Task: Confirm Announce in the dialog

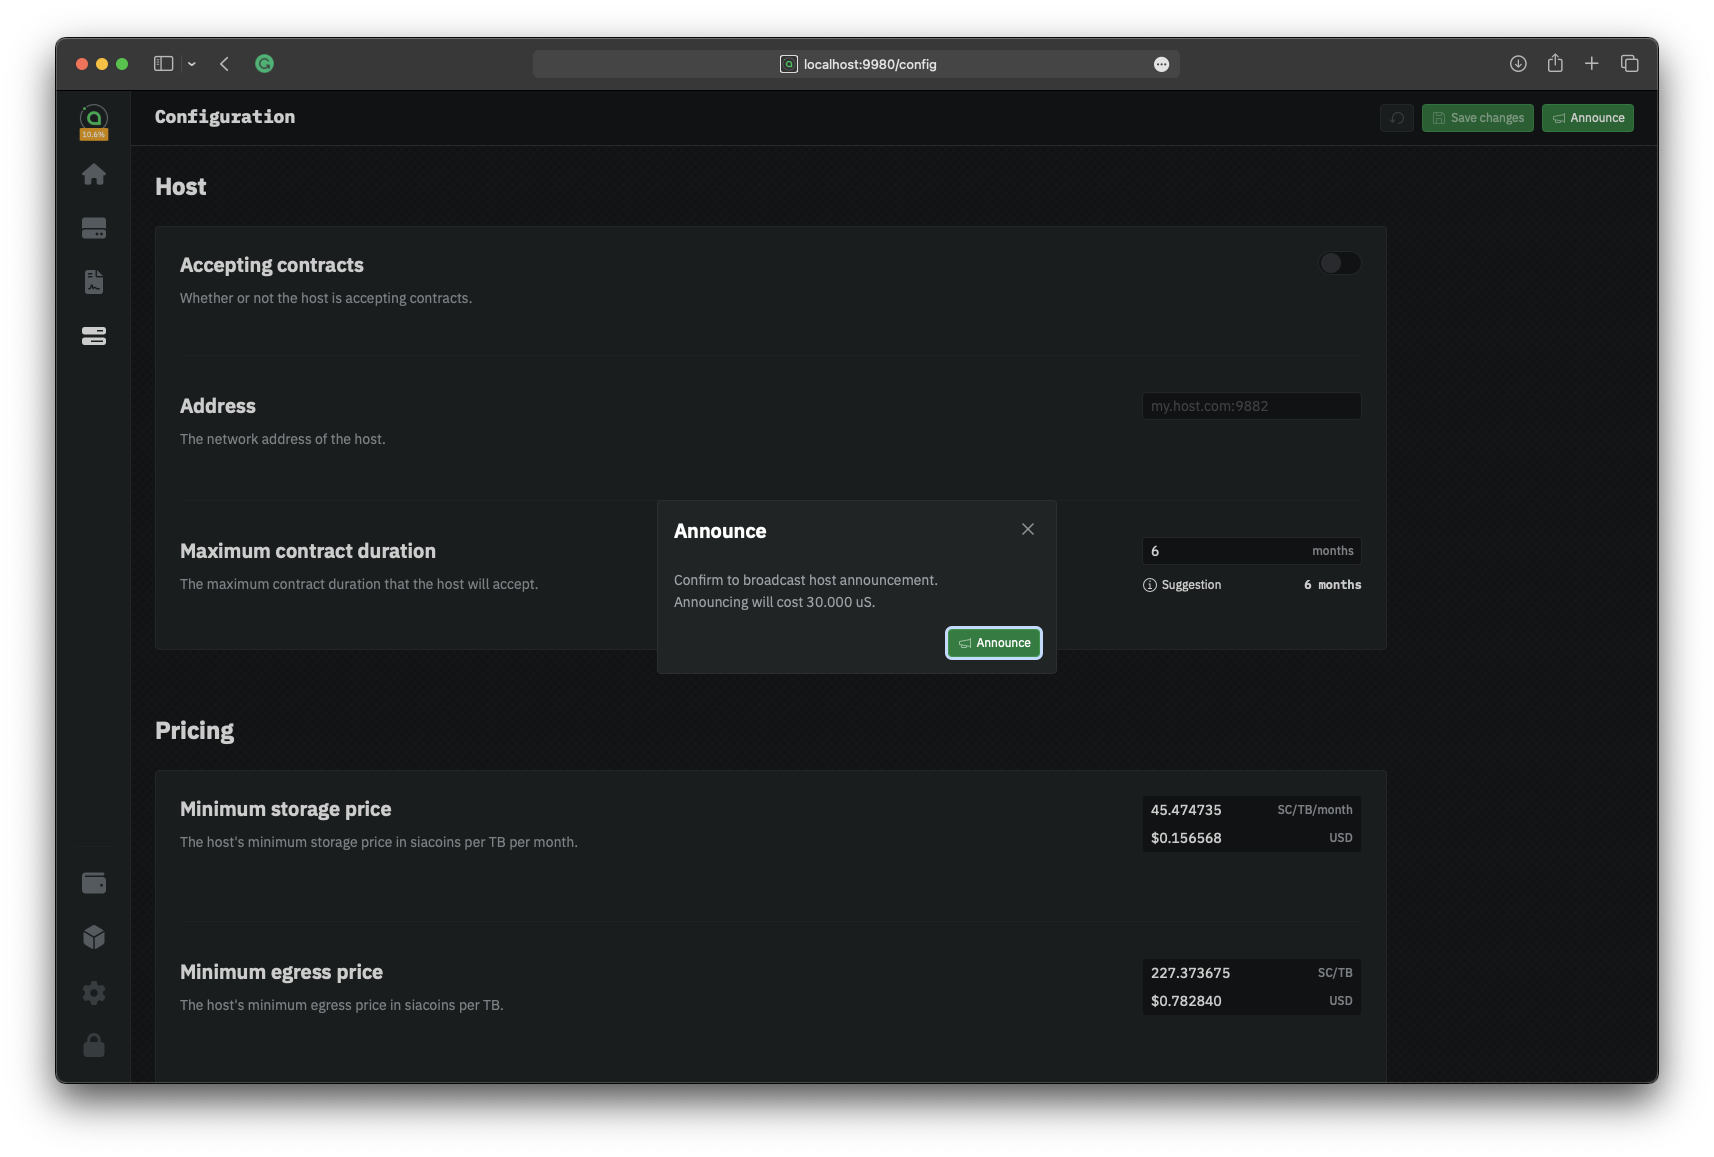Action: 993,643
